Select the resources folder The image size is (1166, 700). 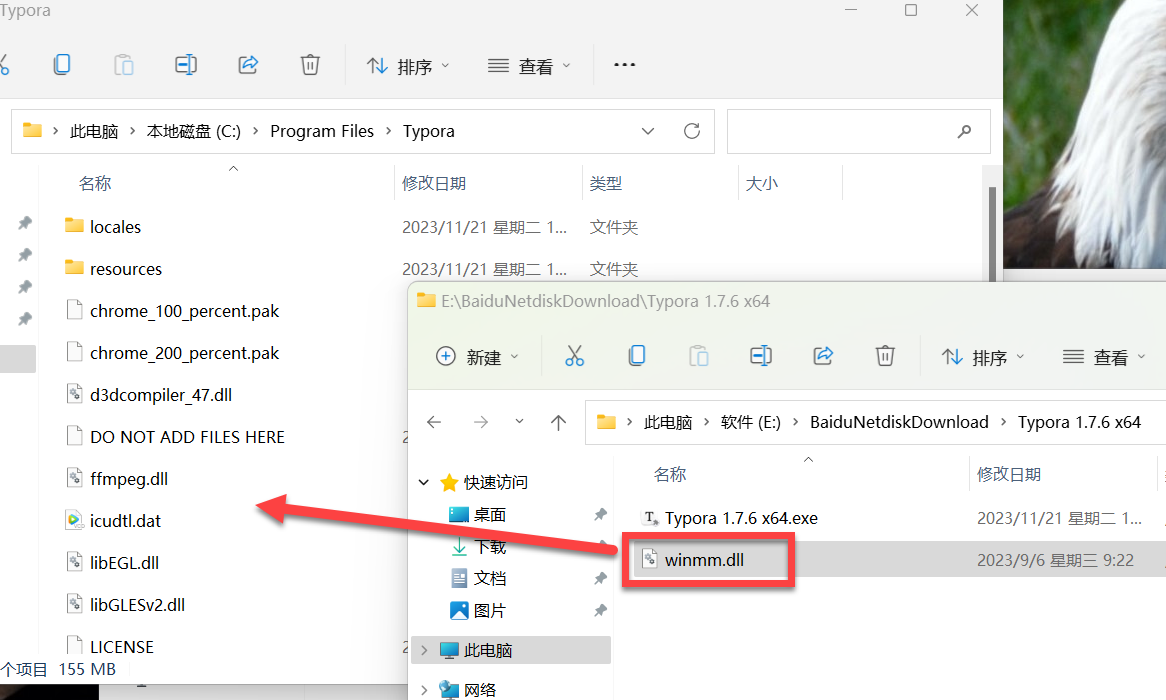point(126,269)
